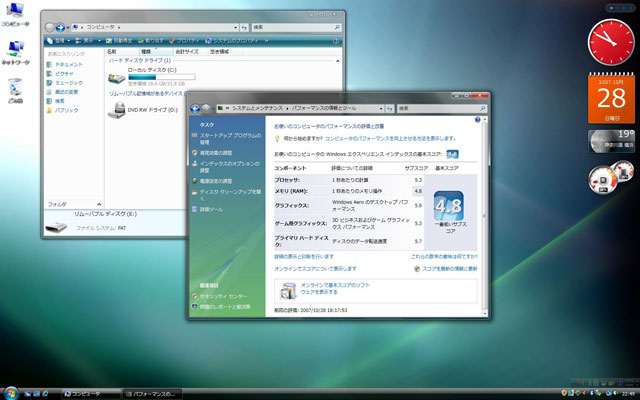
Task: Open help icon in Performance window
Action: tap(478, 120)
